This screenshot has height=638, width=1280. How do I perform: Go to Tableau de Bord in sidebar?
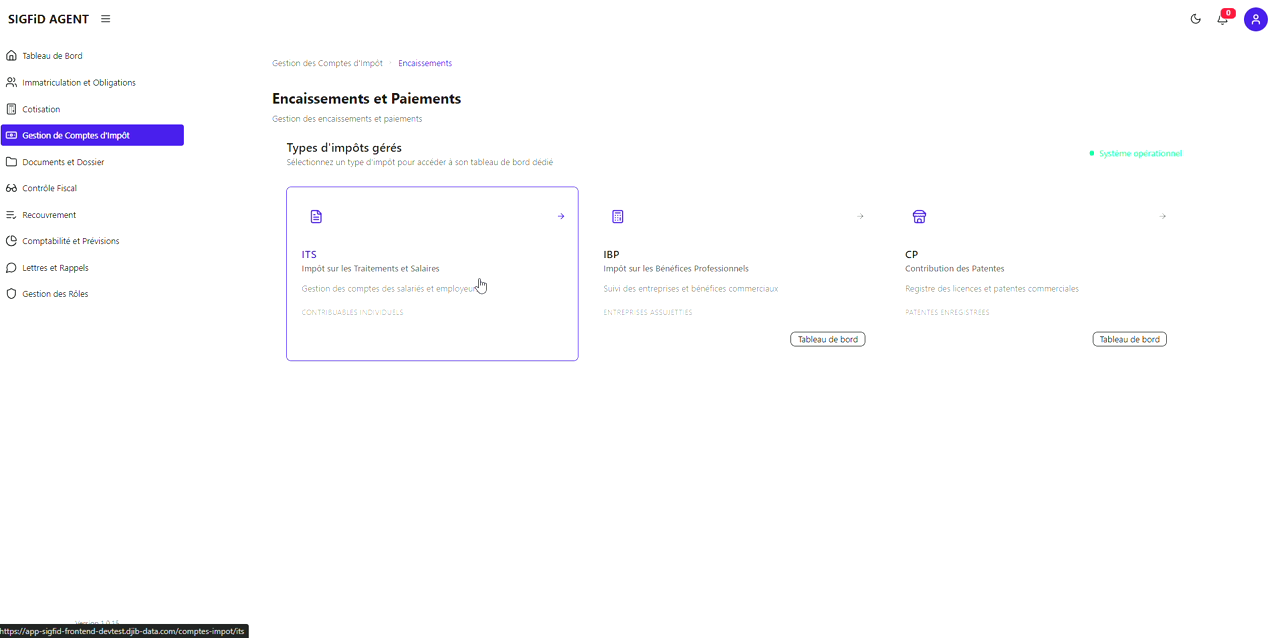[x=52, y=56]
